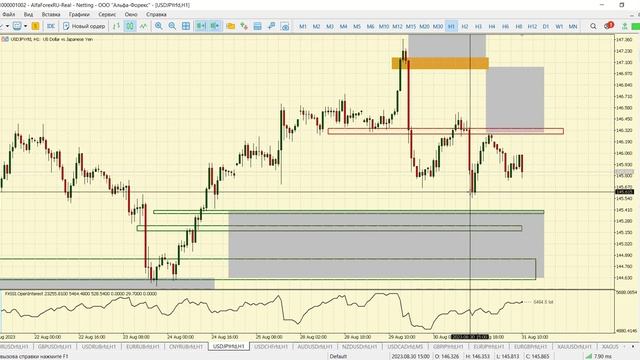Zoom out on the chart

172,26
